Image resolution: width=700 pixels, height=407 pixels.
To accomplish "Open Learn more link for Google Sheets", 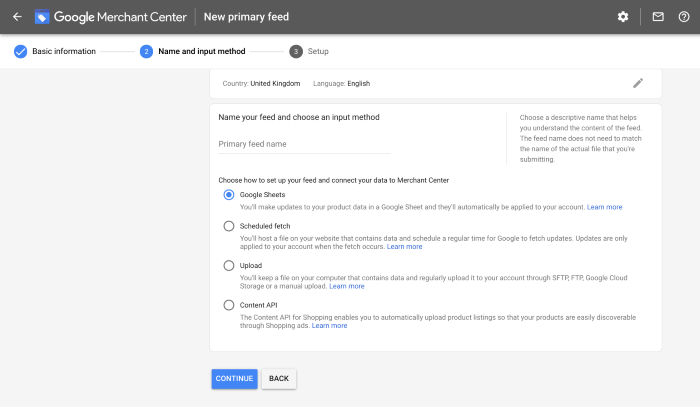I will [604, 207].
